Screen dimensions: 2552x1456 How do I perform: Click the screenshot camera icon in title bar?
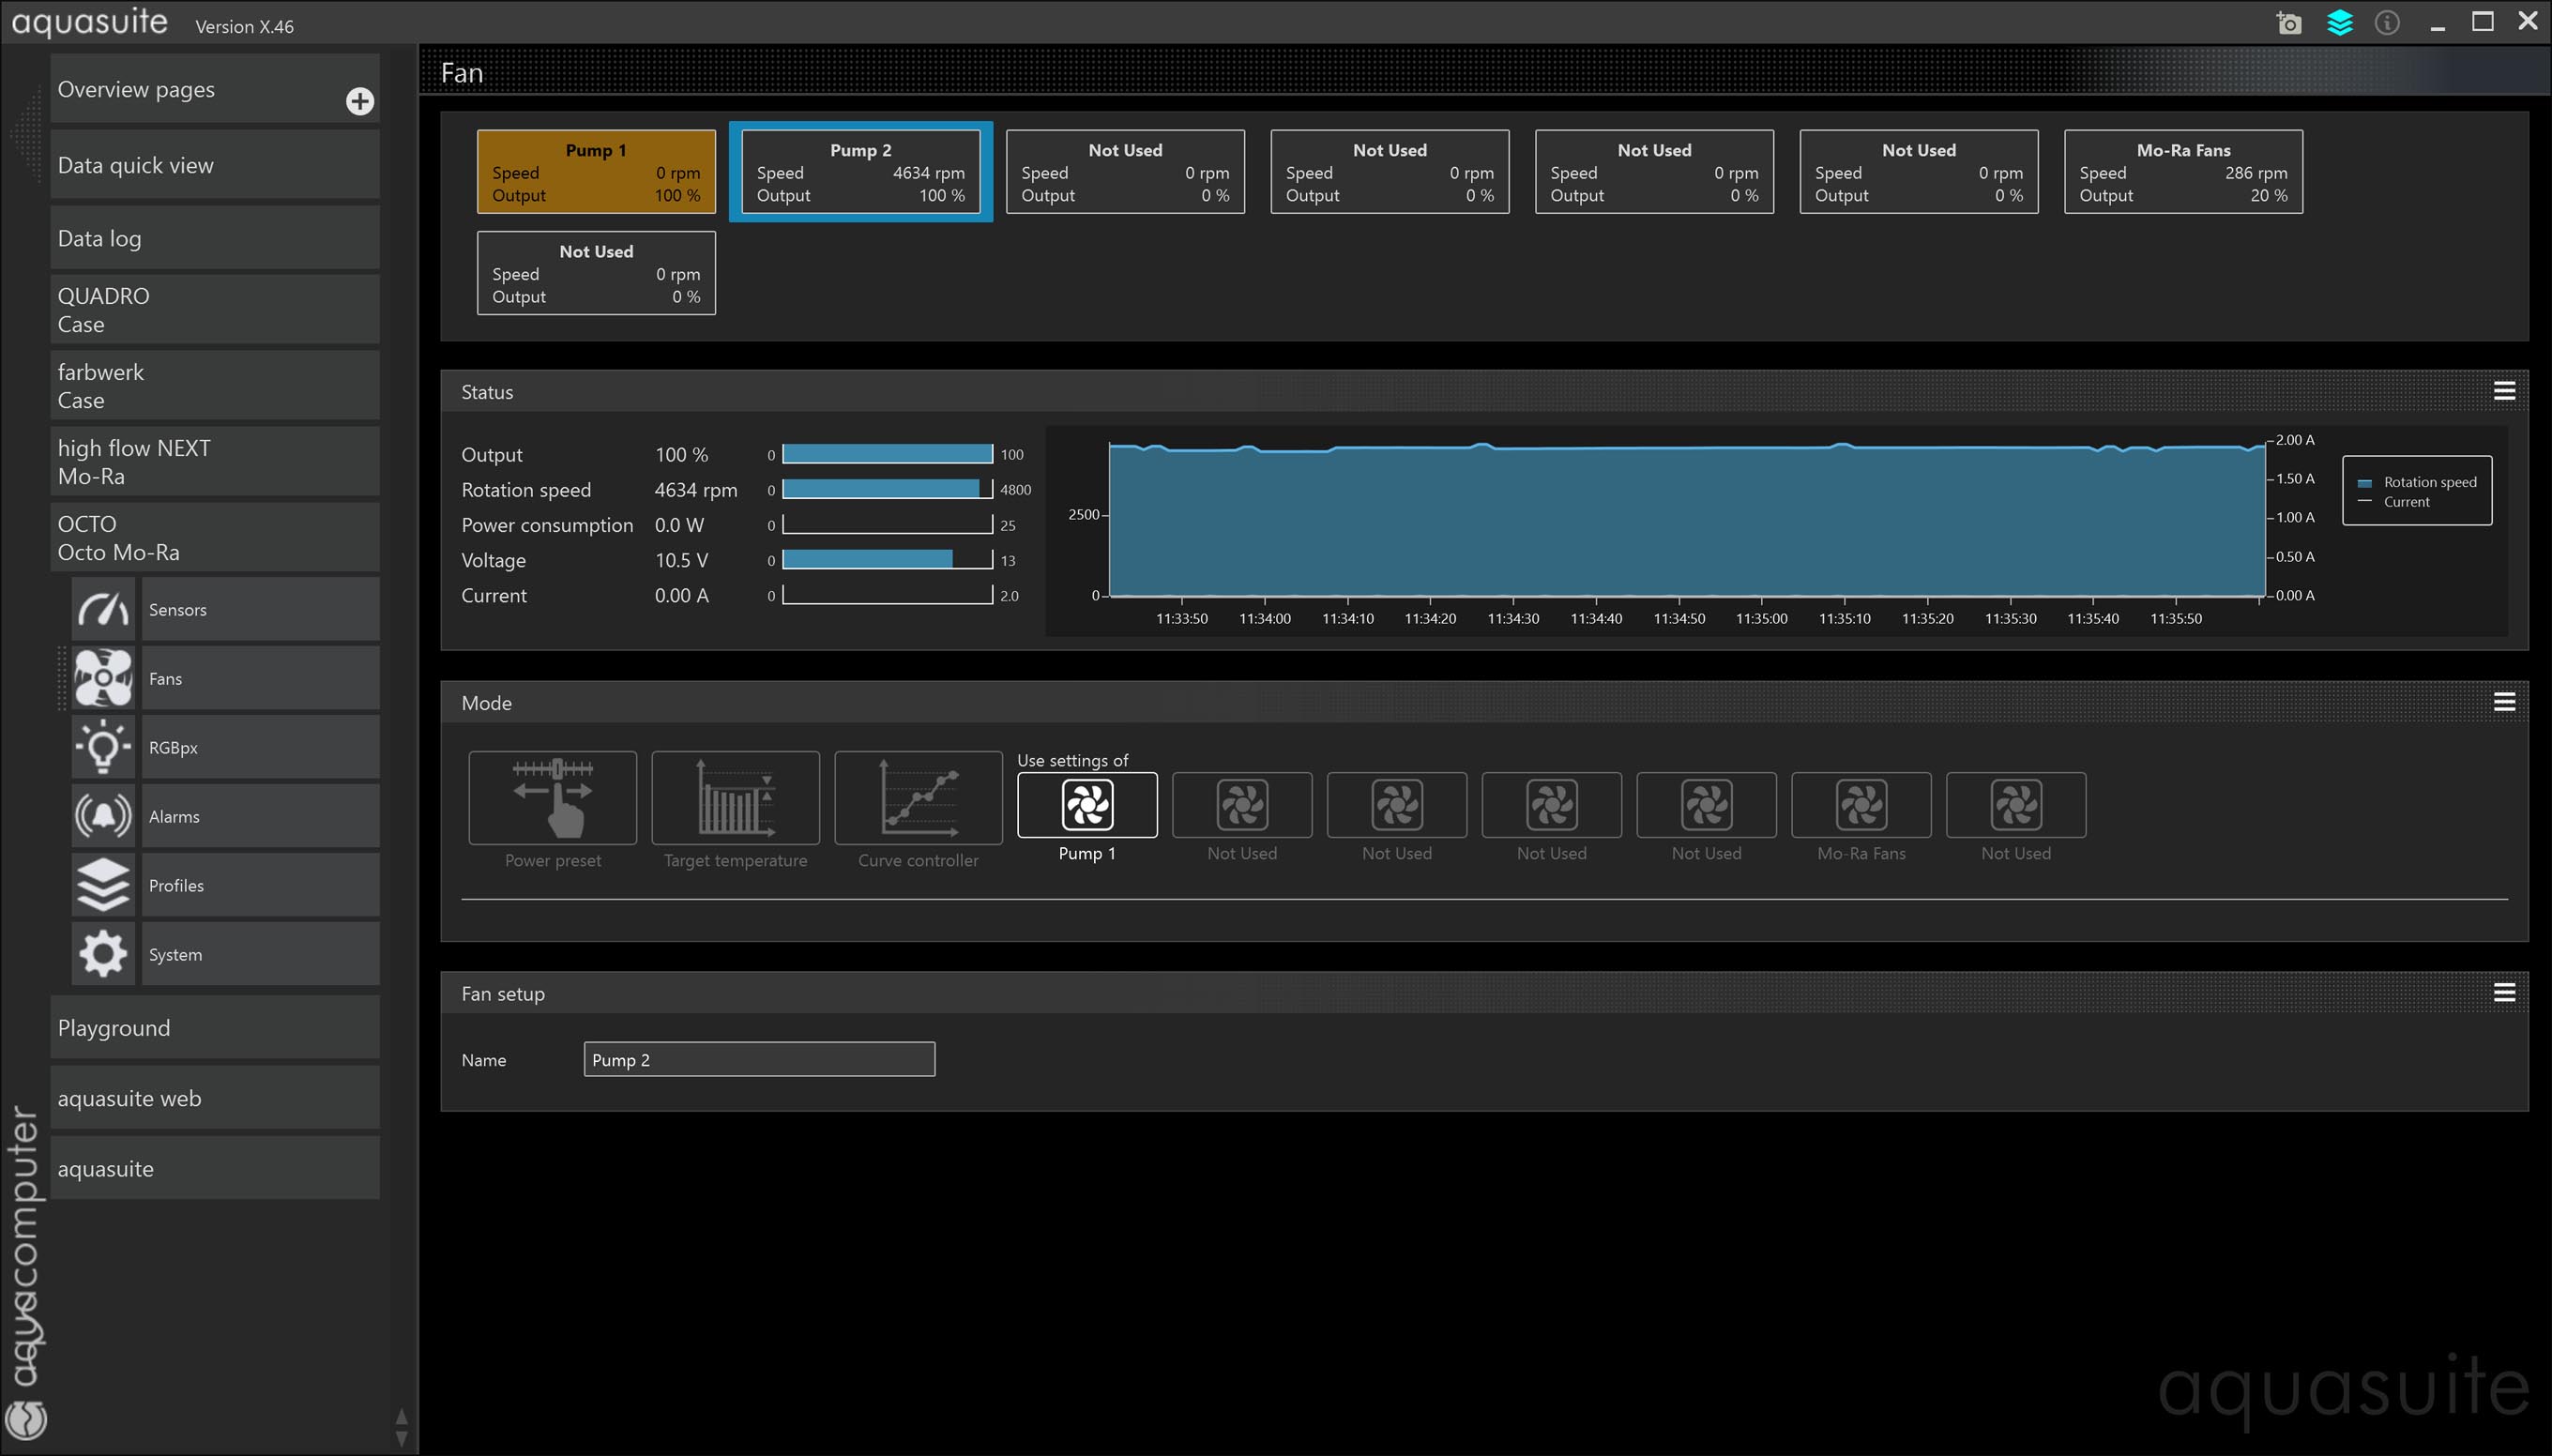click(2288, 23)
